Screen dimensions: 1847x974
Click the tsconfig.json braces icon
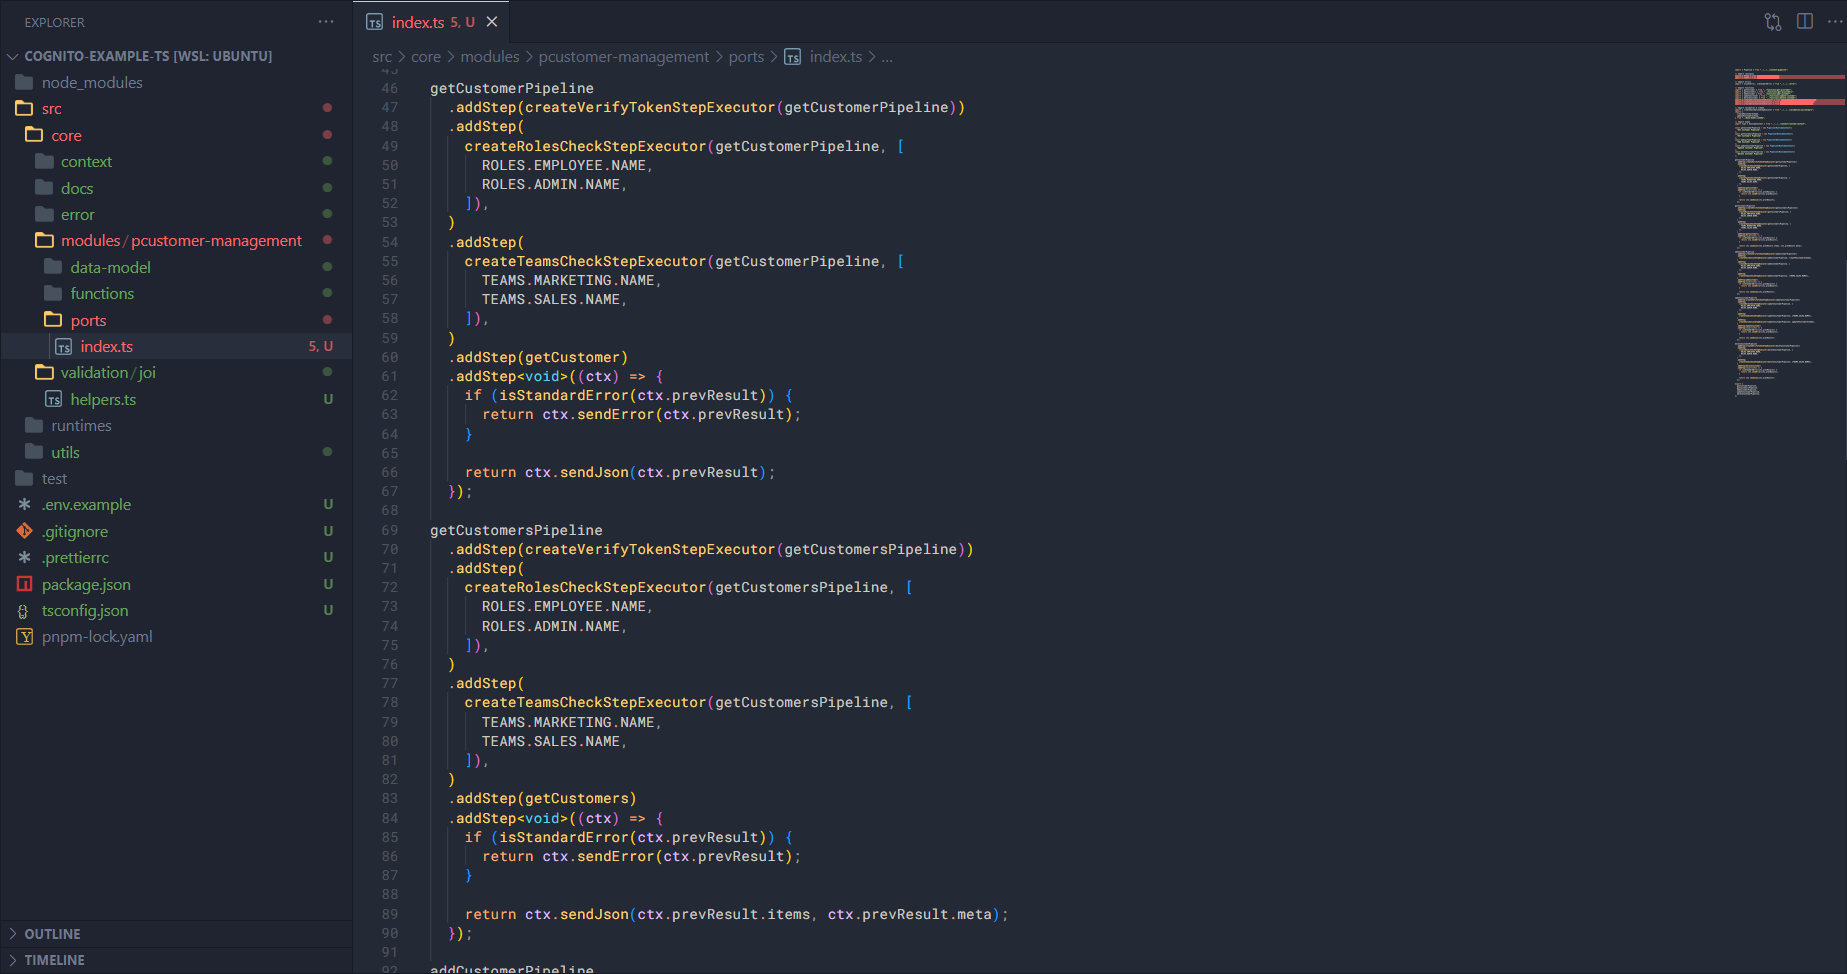pos(24,611)
